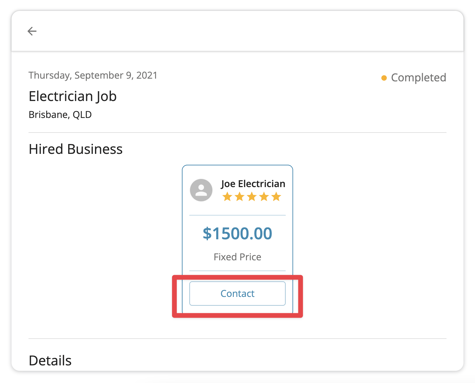Click the Electrician Job title
The width and height of the screenshot is (475, 383).
(x=73, y=96)
